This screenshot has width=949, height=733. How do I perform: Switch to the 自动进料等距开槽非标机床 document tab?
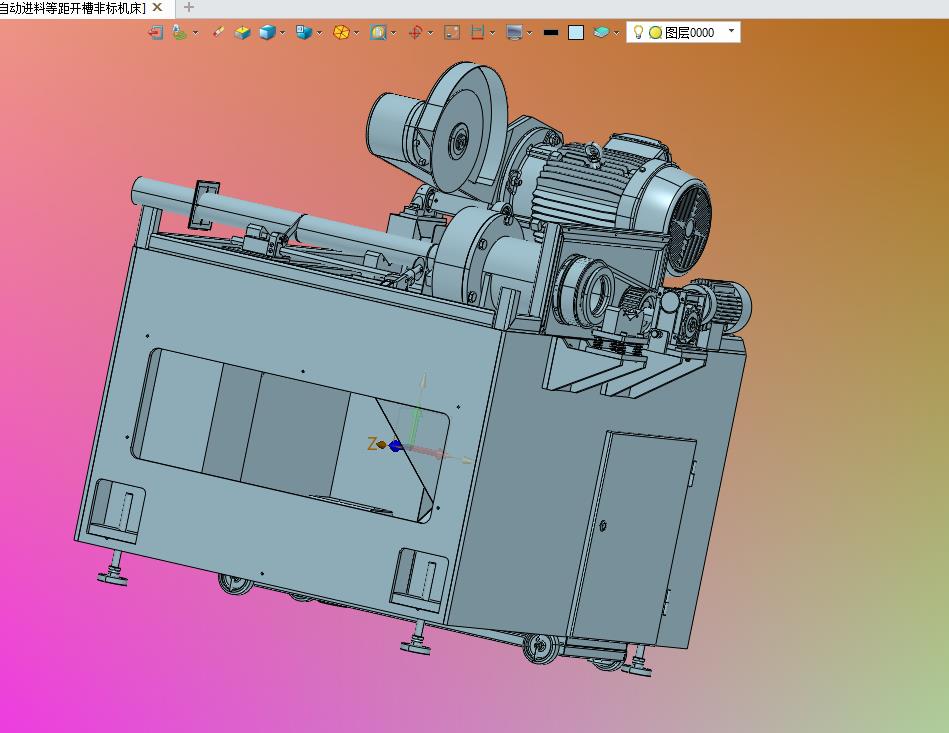pyautogui.click(x=72, y=7)
